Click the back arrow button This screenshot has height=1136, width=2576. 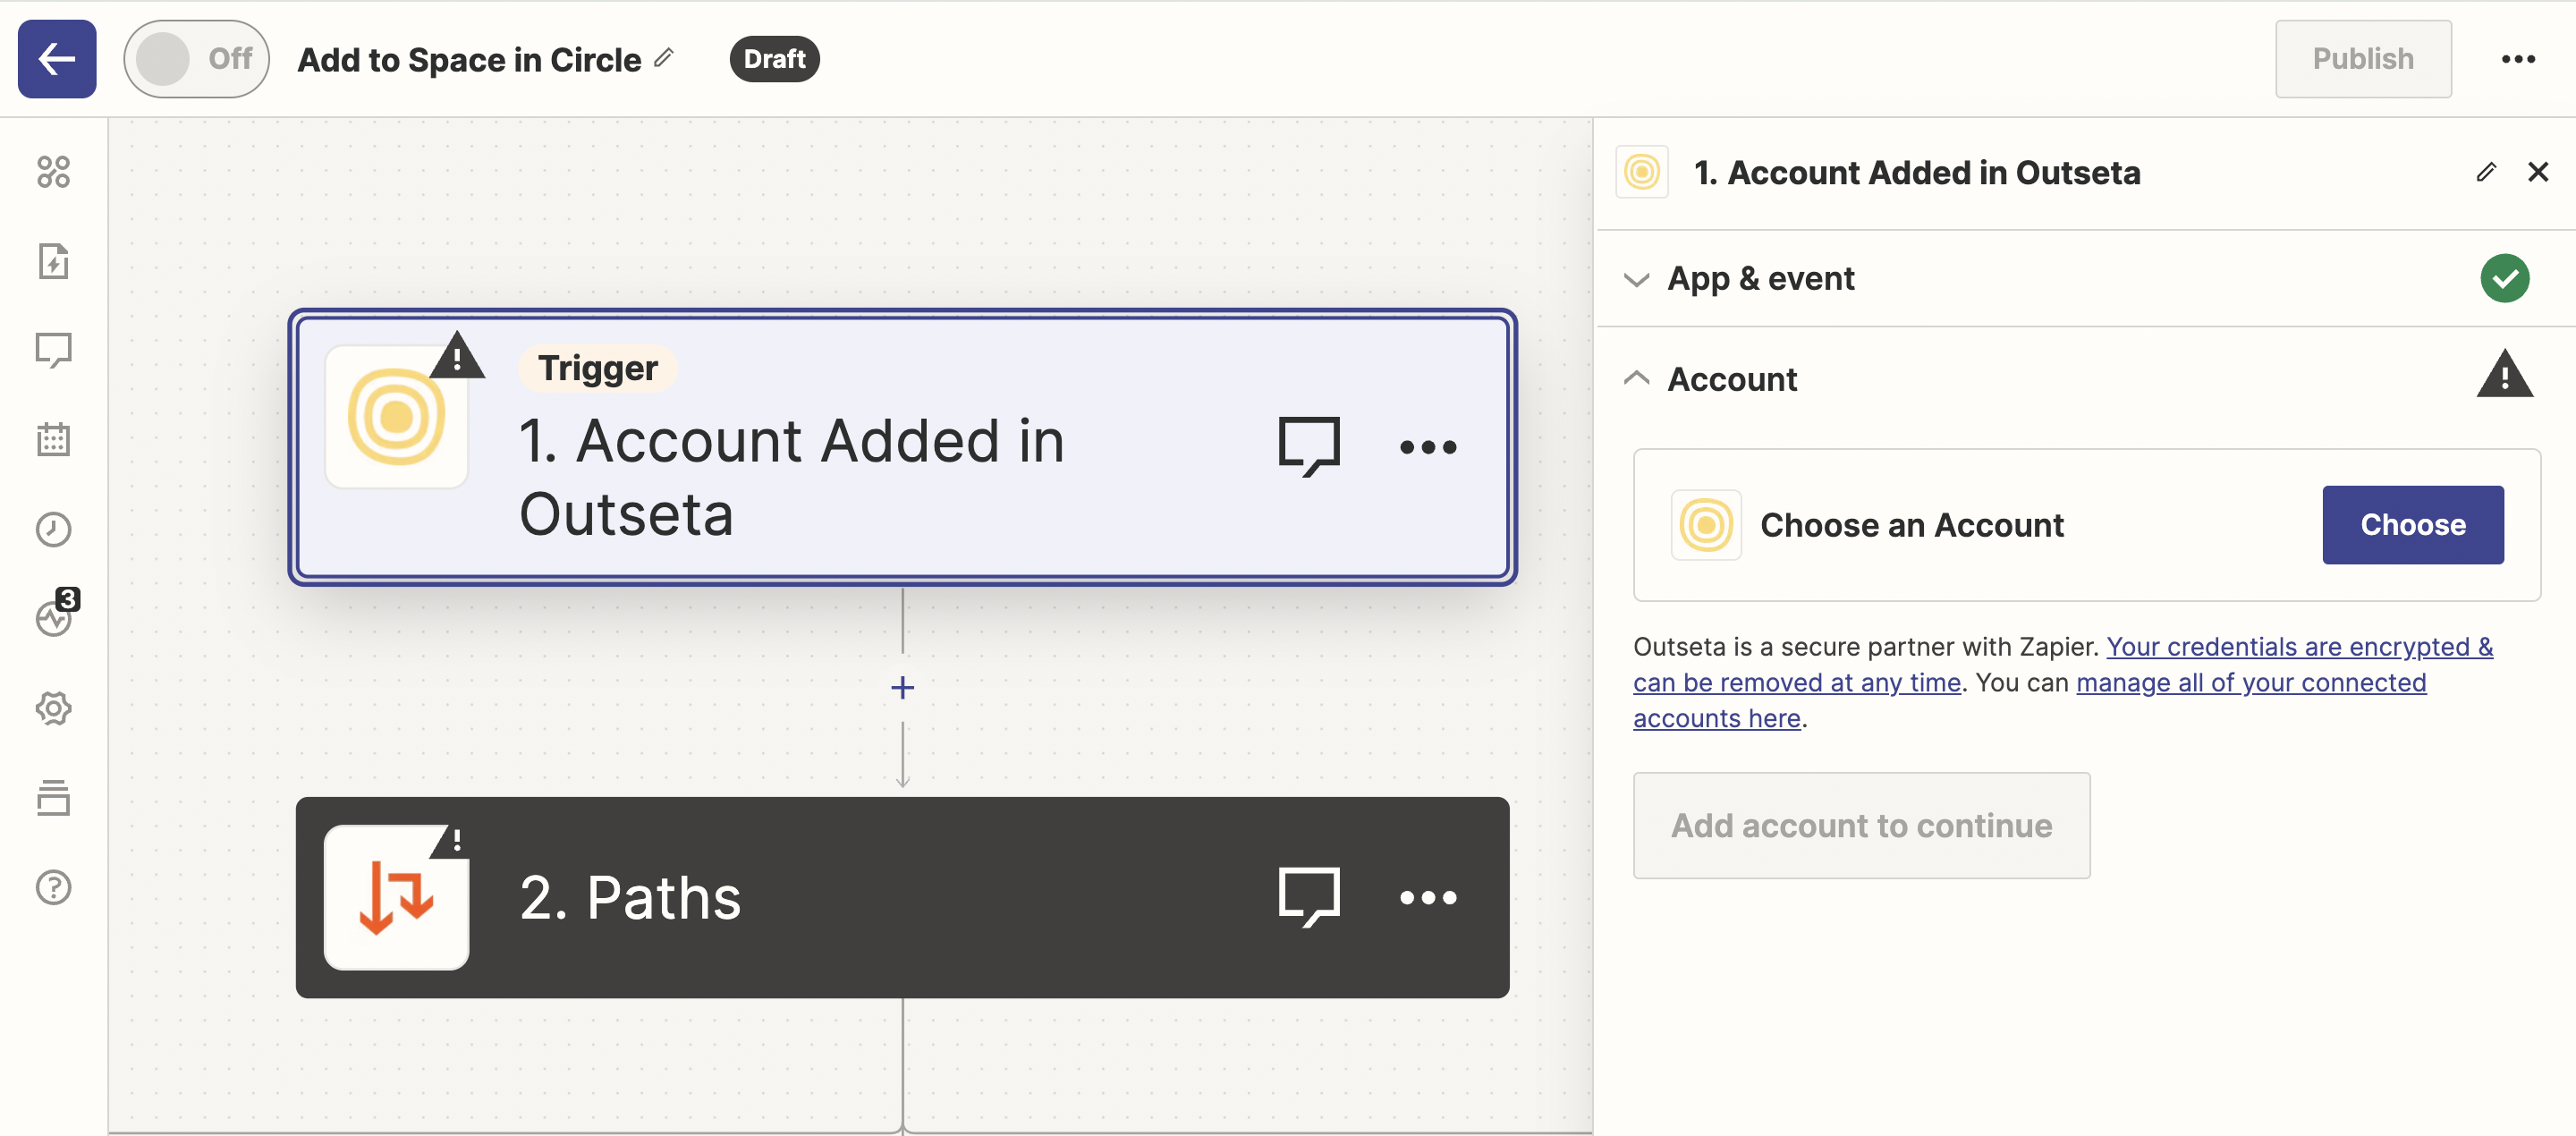click(57, 59)
